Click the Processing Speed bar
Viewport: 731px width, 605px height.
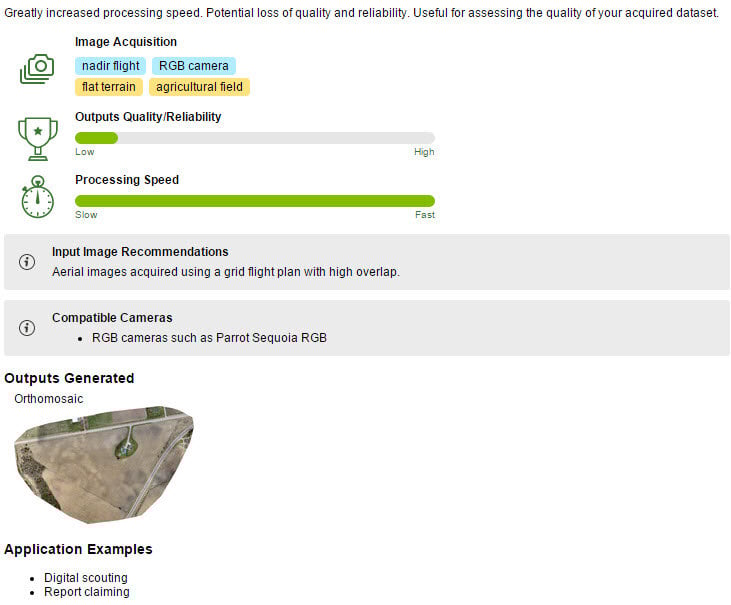(x=254, y=201)
